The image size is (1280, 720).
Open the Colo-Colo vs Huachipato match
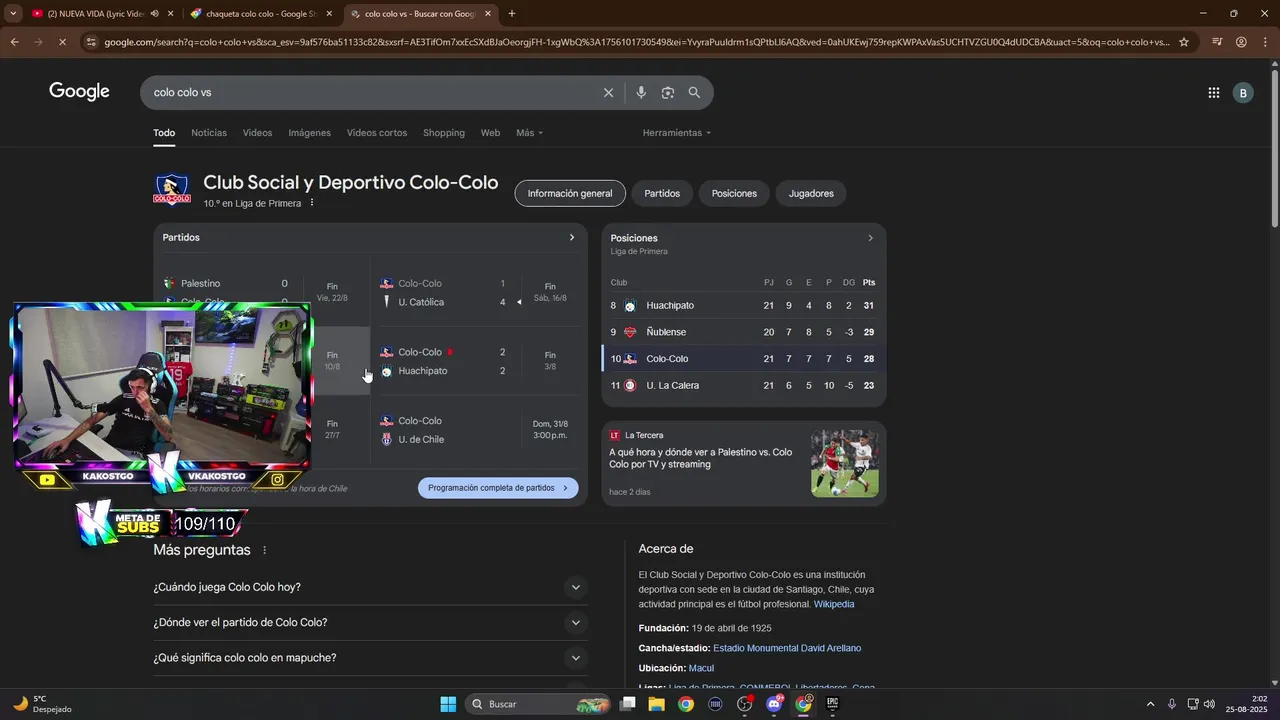(475, 361)
